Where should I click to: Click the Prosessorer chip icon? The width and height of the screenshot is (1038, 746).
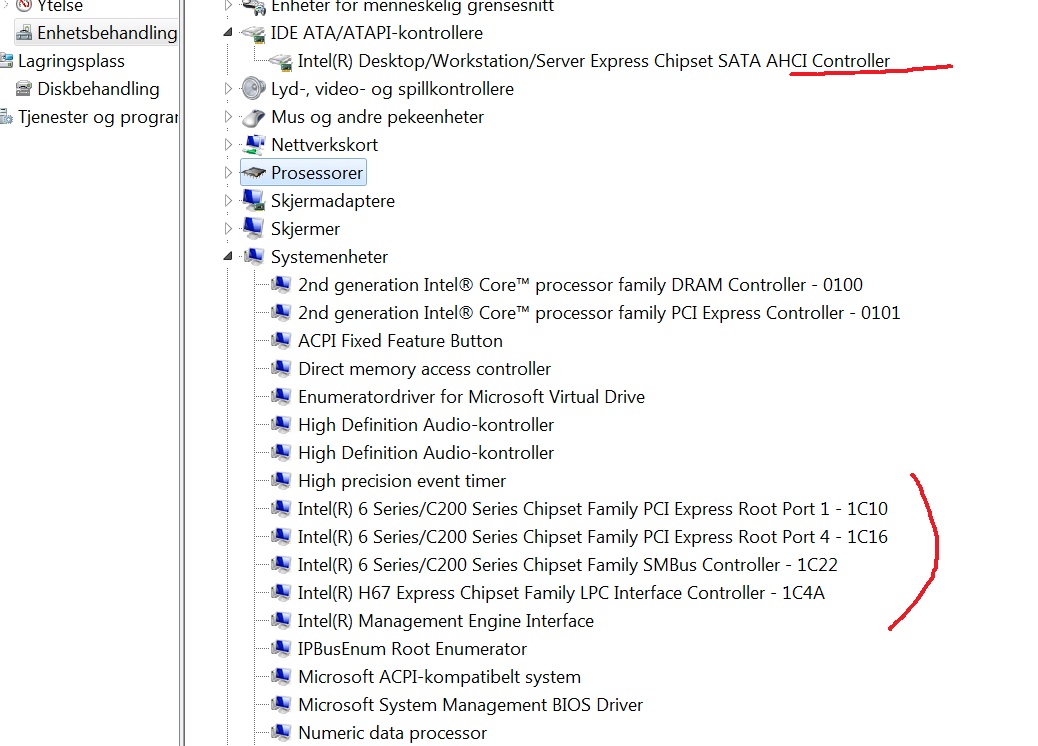(253, 173)
